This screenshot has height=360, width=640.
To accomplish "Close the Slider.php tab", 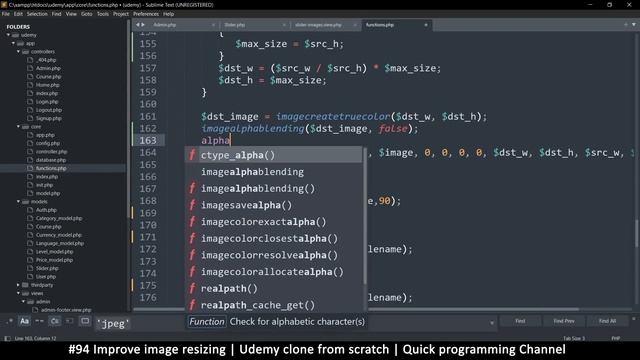I will pos(284,25).
